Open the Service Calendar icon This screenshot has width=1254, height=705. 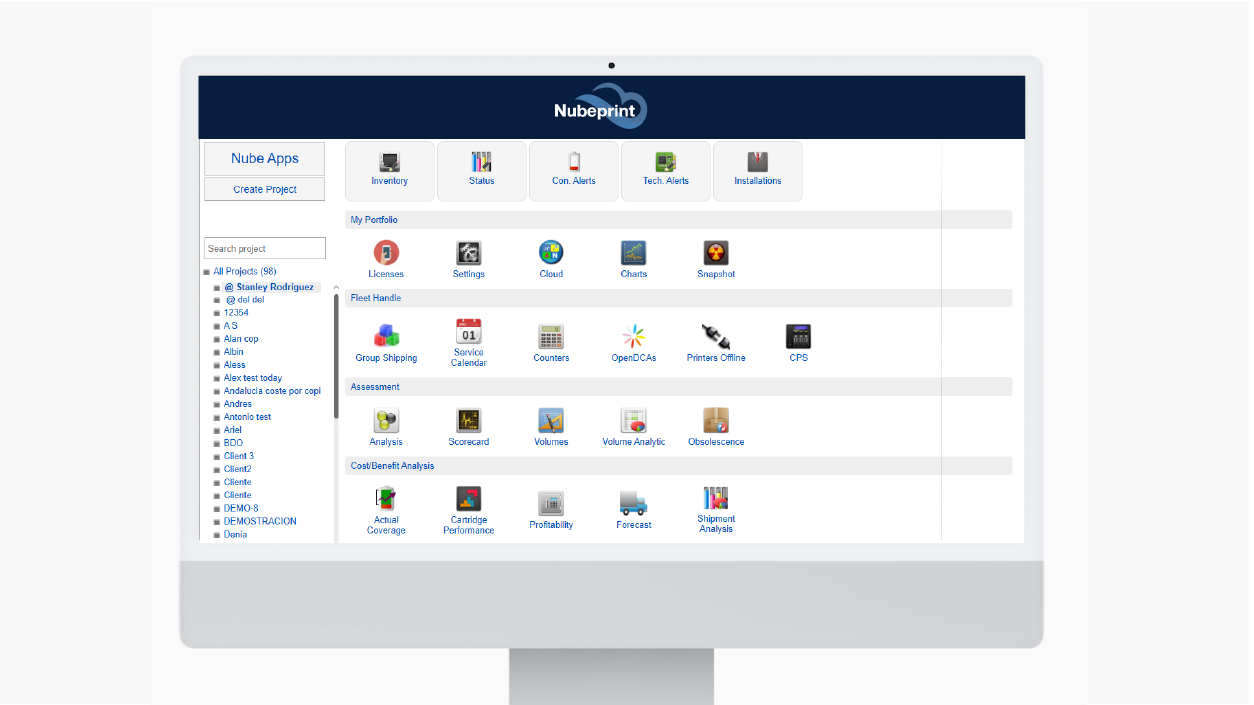468,332
